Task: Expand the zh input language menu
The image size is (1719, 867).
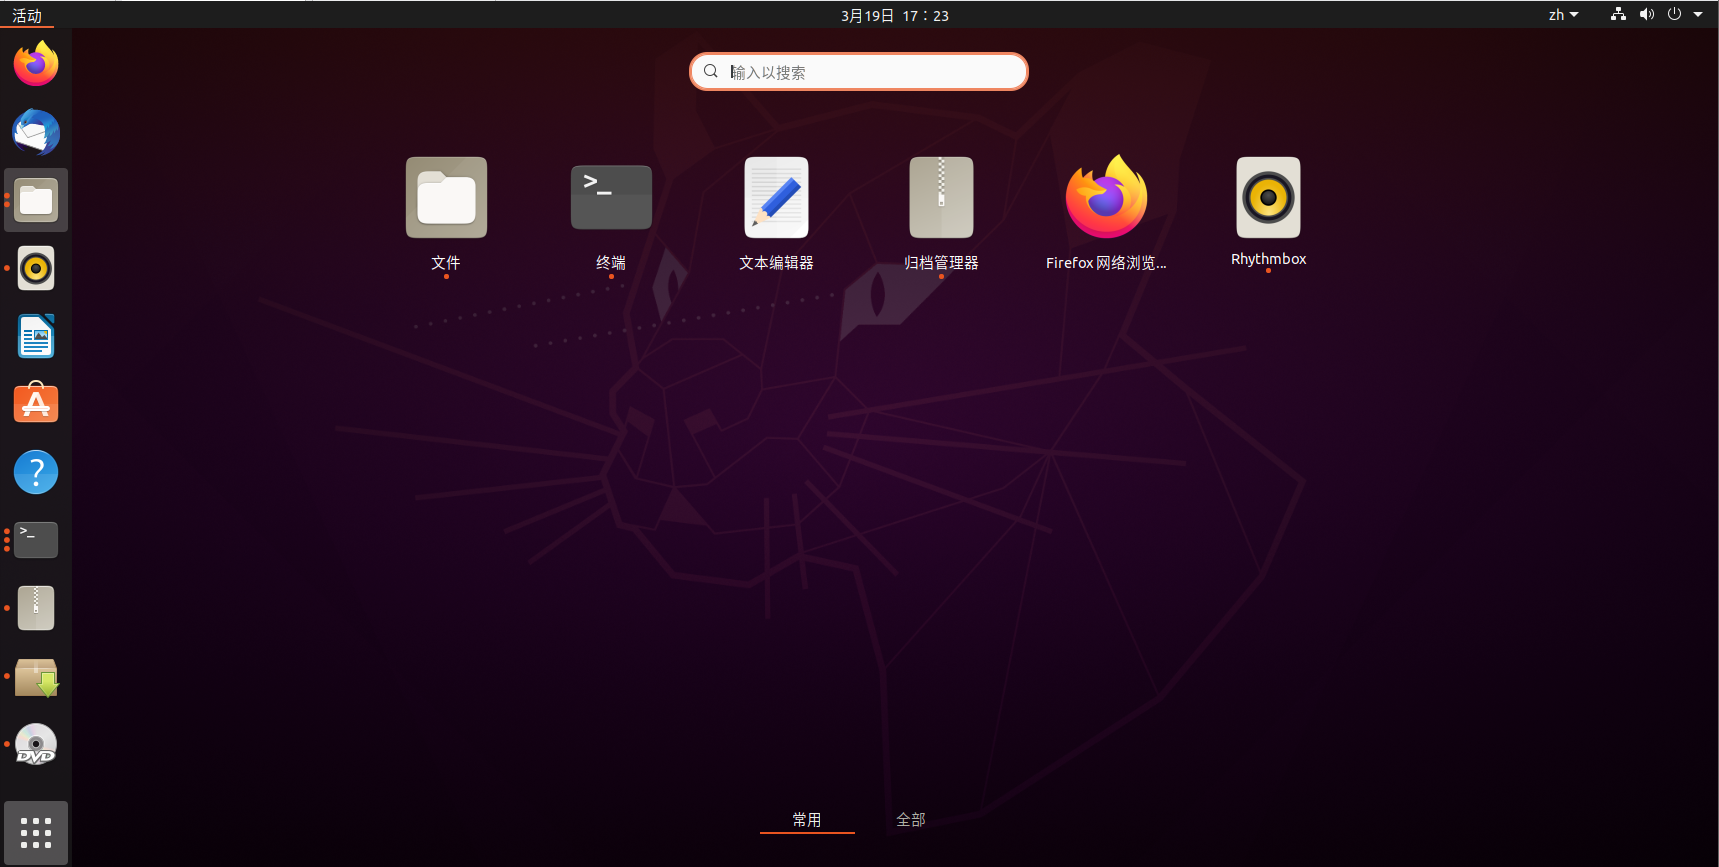Action: (1563, 15)
